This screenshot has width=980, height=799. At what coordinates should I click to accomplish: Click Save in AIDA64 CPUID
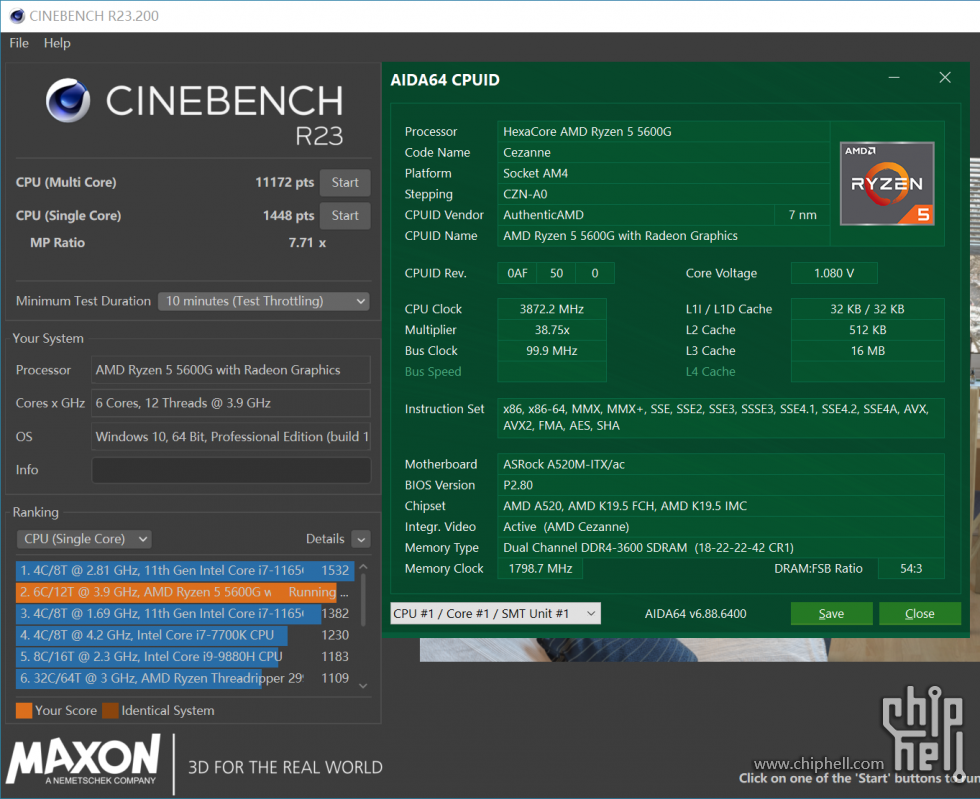pos(831,614)
